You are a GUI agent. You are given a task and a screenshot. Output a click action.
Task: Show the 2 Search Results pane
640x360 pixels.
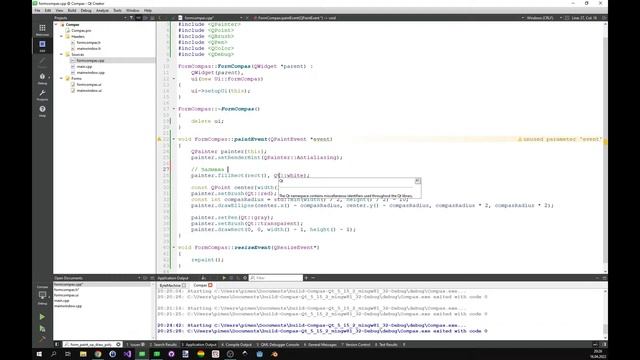[x=163, y=344]
